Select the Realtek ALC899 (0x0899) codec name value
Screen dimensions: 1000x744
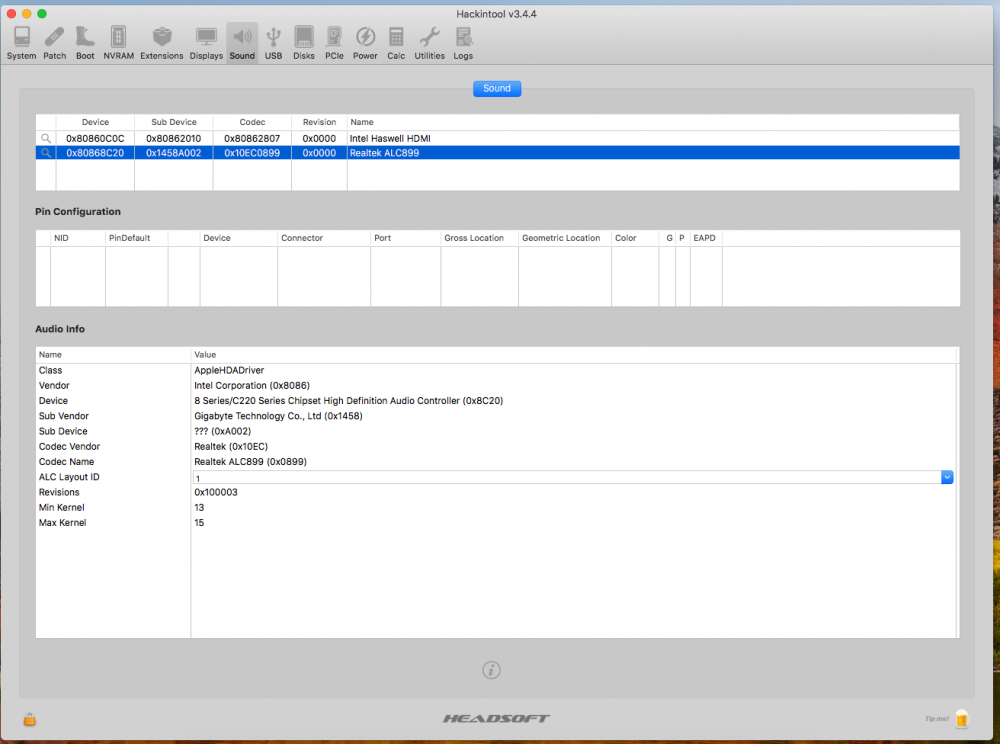[250, 462]
